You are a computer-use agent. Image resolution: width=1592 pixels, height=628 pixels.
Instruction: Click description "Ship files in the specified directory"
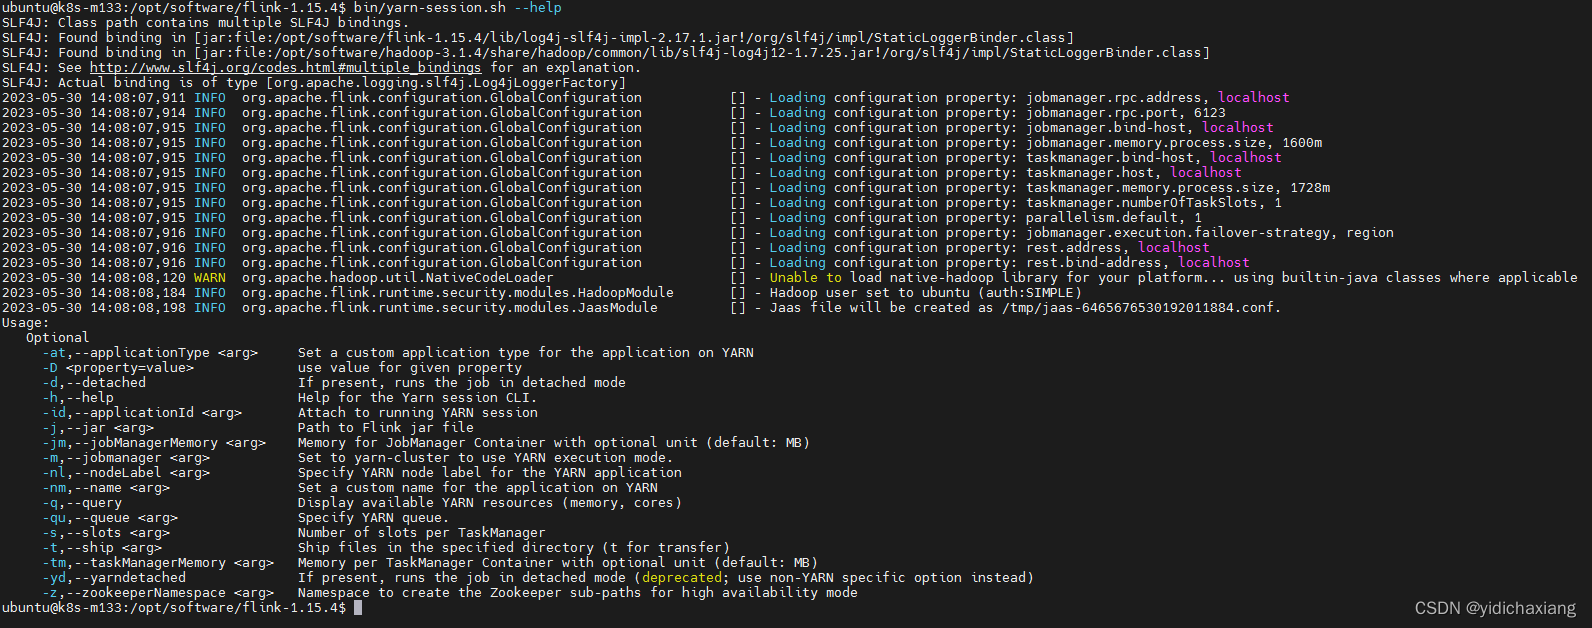(x=446, y=548)
